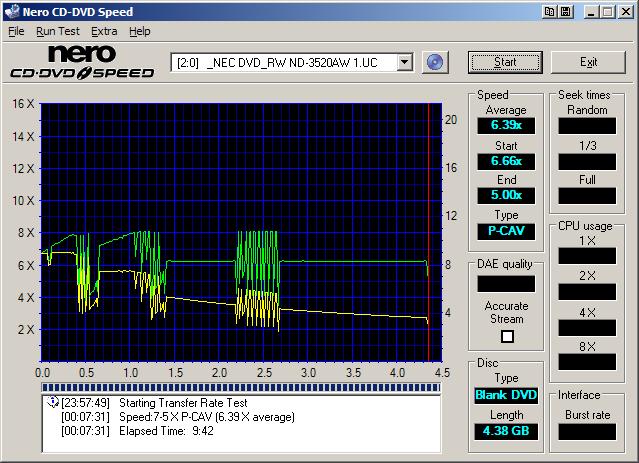The image size is (639, 463).
Task: Click the CPU usage 4X field
Action: (587, 328)
